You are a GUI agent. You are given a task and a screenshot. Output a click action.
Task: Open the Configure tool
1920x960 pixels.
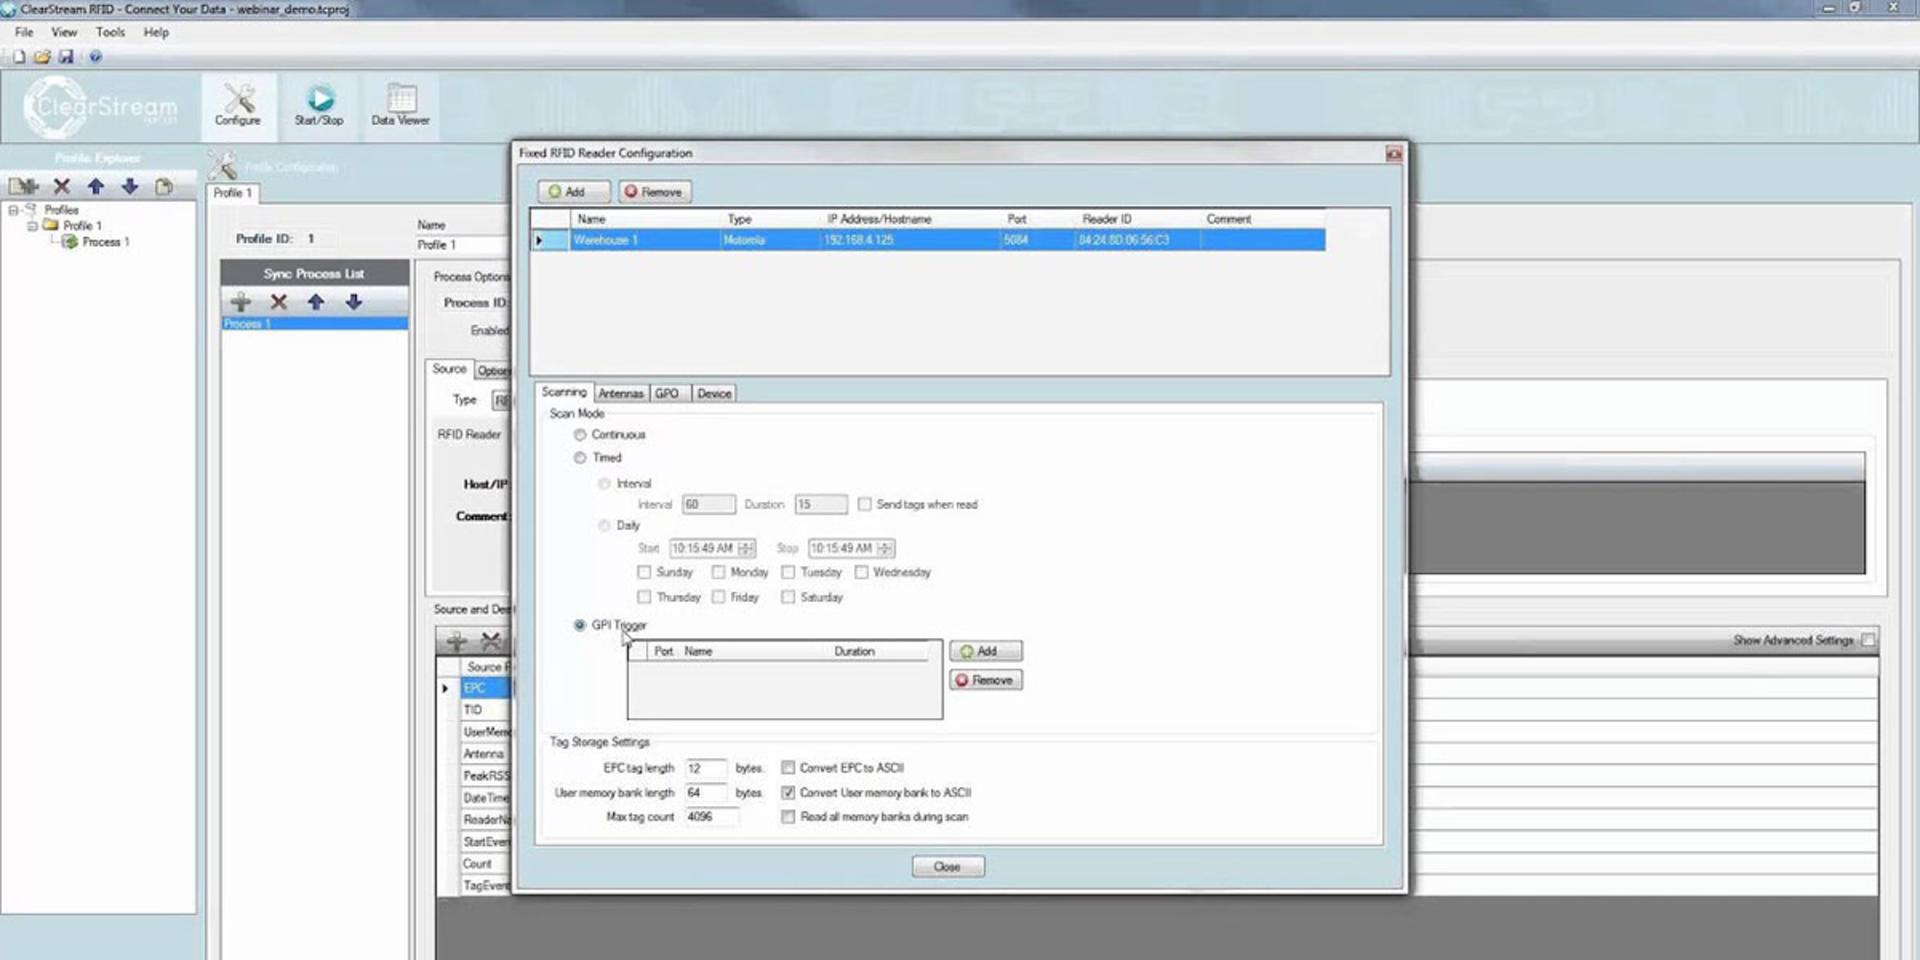(238, 105)
